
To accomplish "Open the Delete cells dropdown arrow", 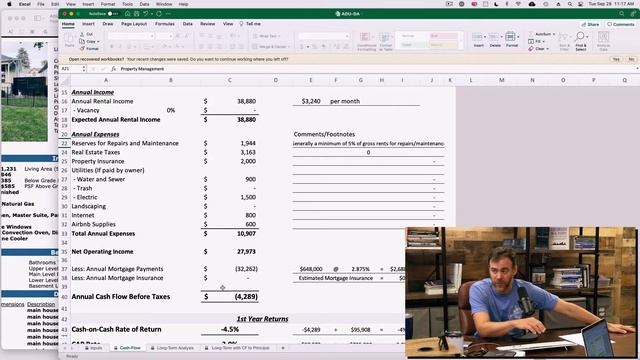I will tap(501, 37).
